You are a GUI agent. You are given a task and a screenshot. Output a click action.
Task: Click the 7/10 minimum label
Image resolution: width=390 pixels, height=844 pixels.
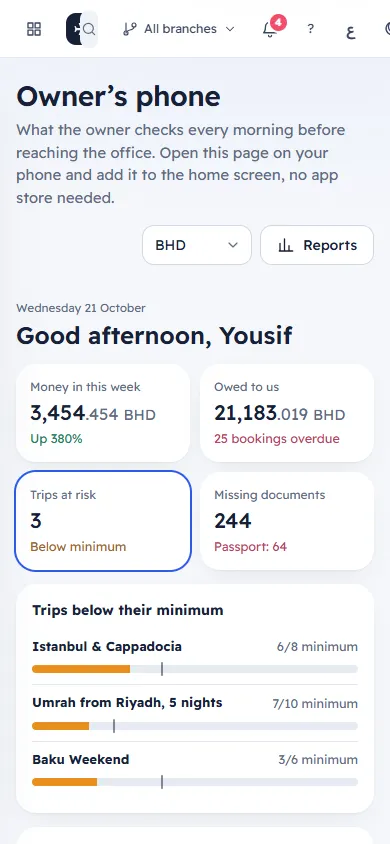[315, 704]
